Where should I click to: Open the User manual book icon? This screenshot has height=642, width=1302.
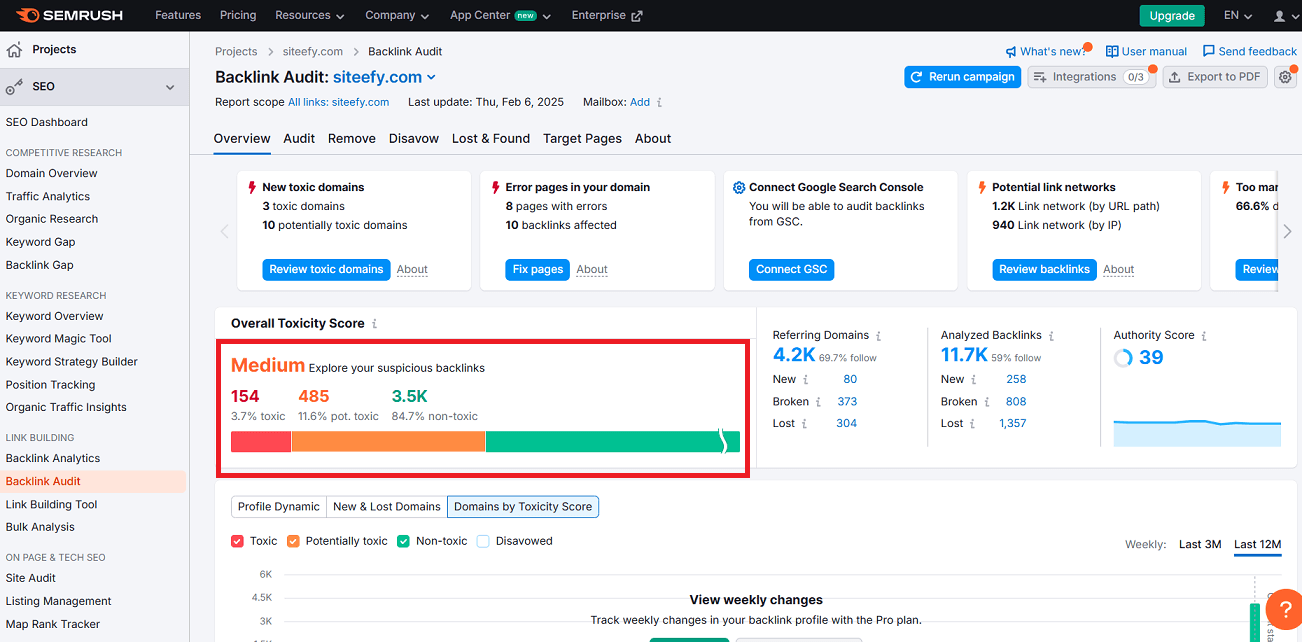coord(1113,51)
